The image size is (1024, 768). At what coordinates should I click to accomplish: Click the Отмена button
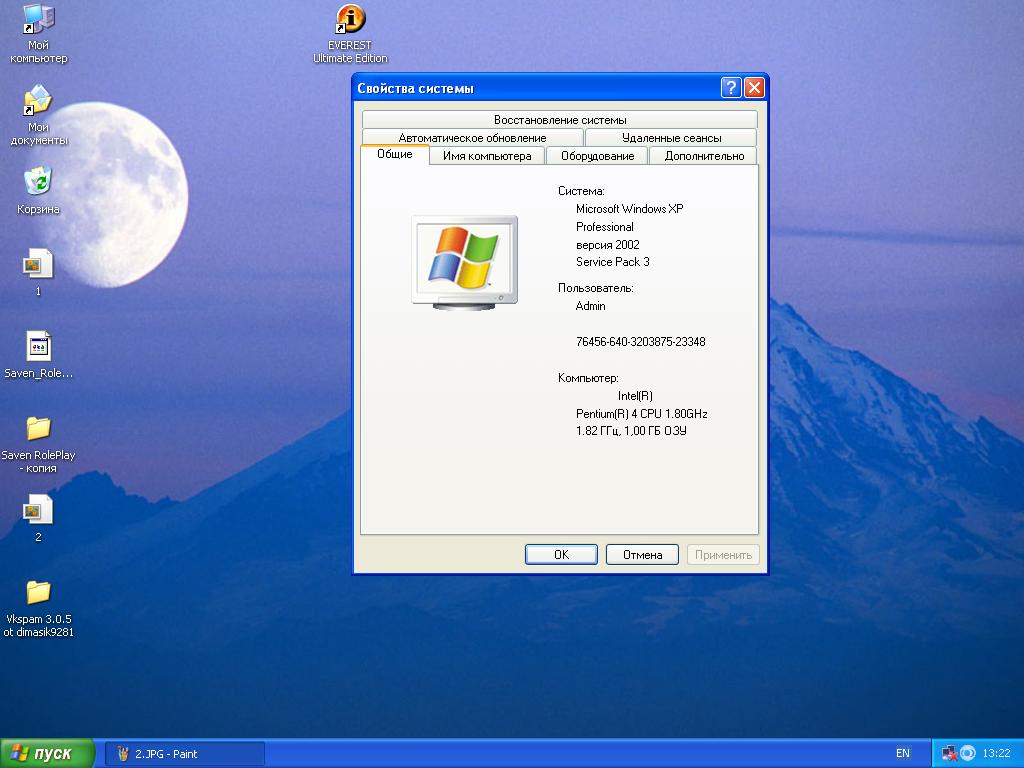click(642, 555)
